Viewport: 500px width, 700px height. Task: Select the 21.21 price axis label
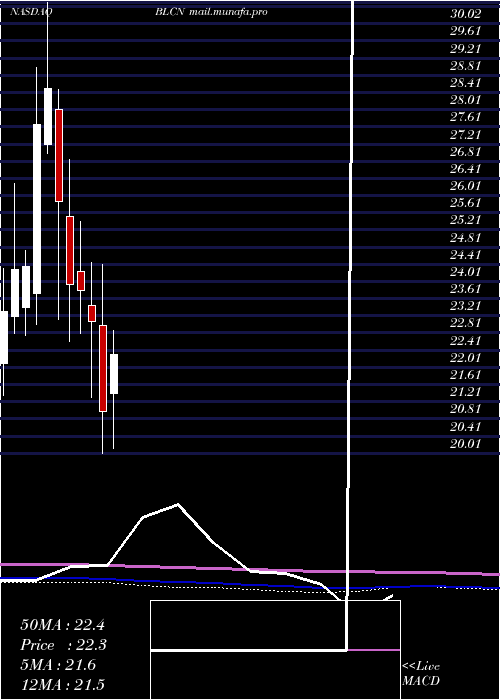[465, 392]
